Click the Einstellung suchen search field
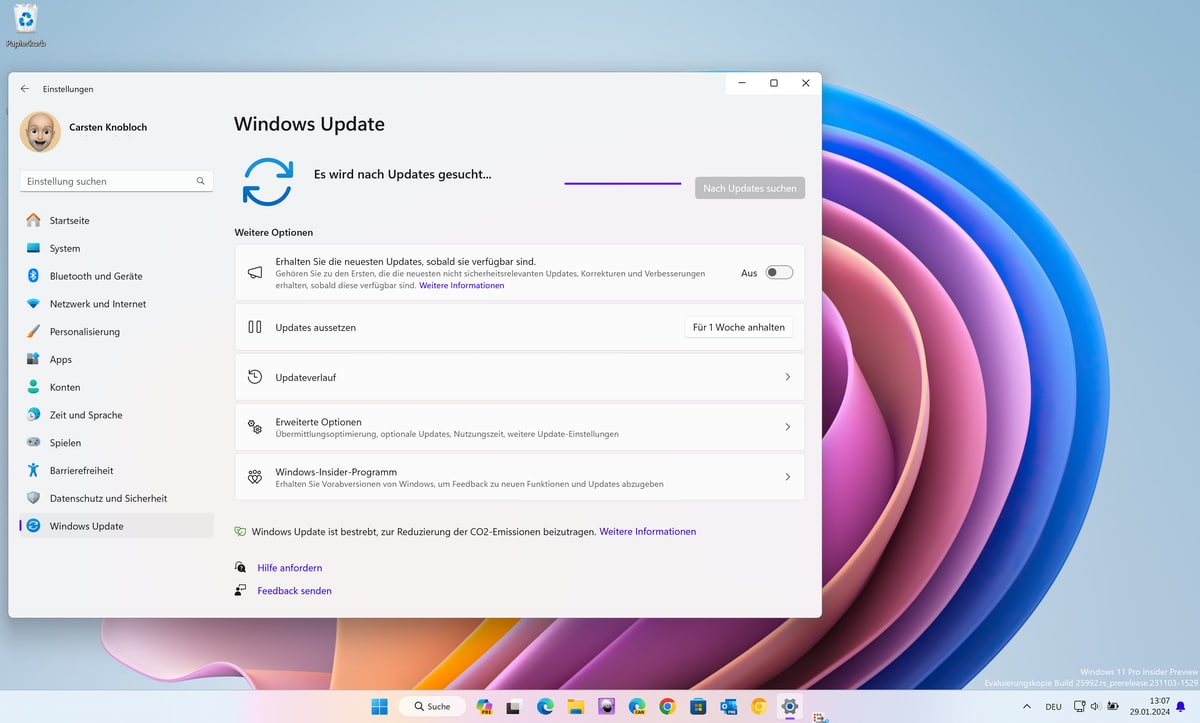The height and width of the screenshot is (723, 1200). tap(116, 181)
